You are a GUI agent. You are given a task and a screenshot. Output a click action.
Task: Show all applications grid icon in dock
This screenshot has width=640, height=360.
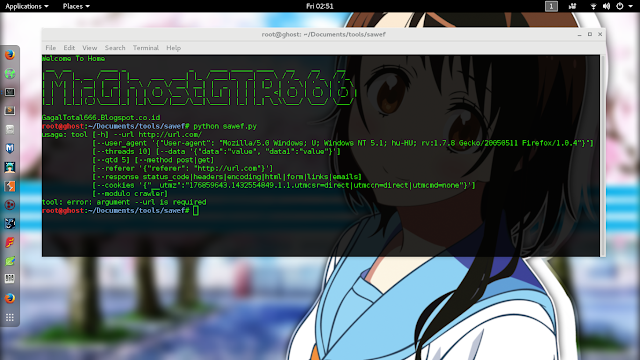10,317
